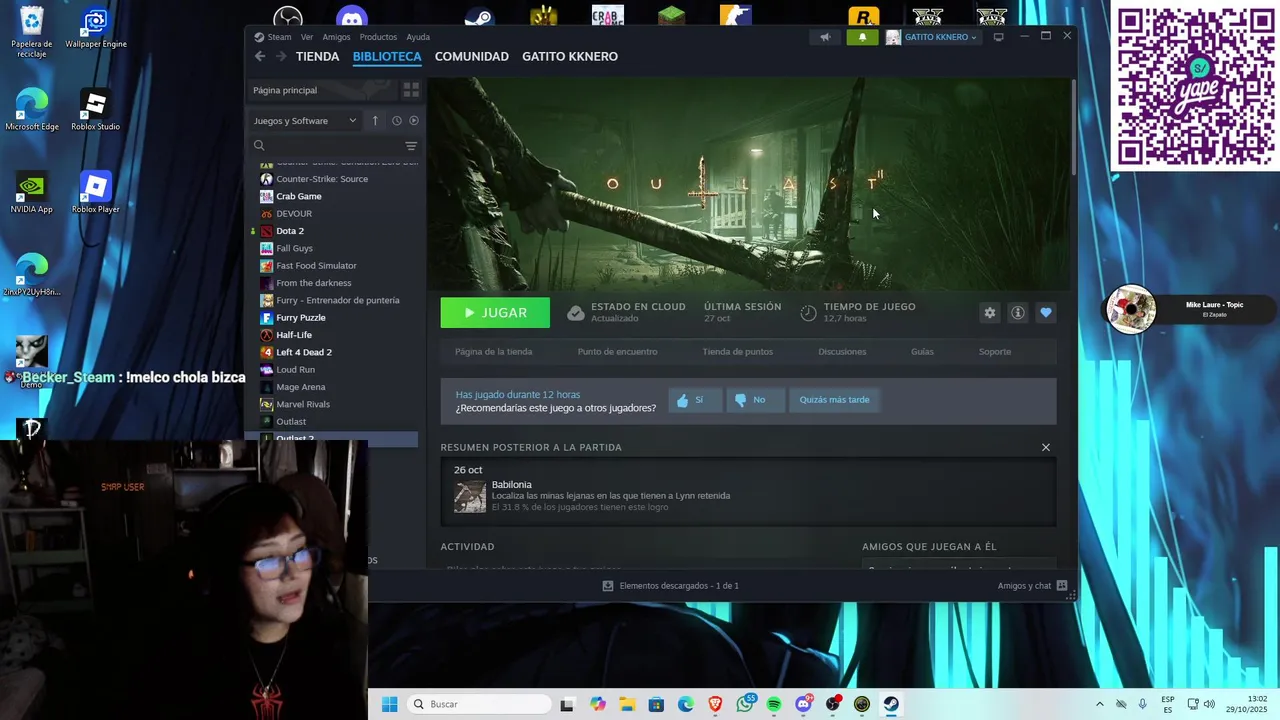The width and height of the screenshot is (1280, 720).
Task: Open advanced filters icon beside library search
Action: point(411,146)
